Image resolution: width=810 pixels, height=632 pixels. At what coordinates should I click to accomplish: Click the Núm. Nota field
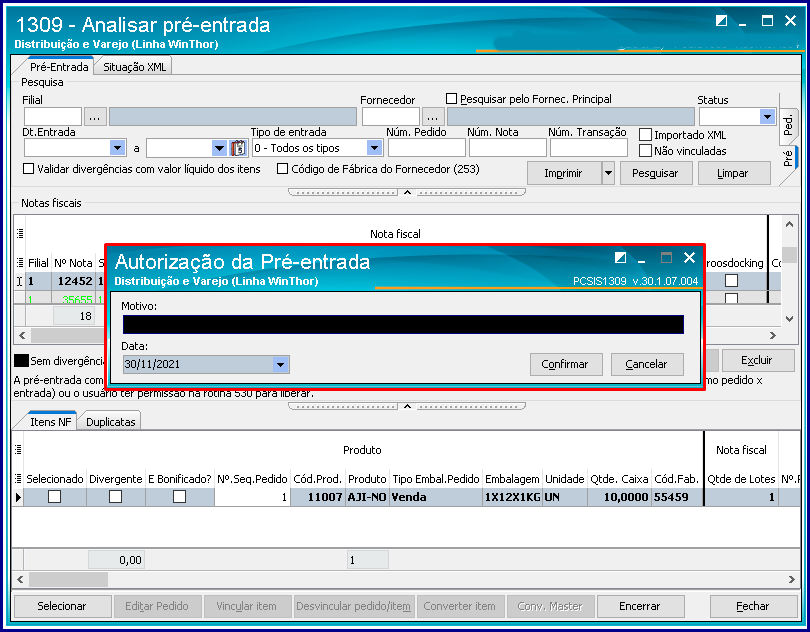(x=507, y=148)
